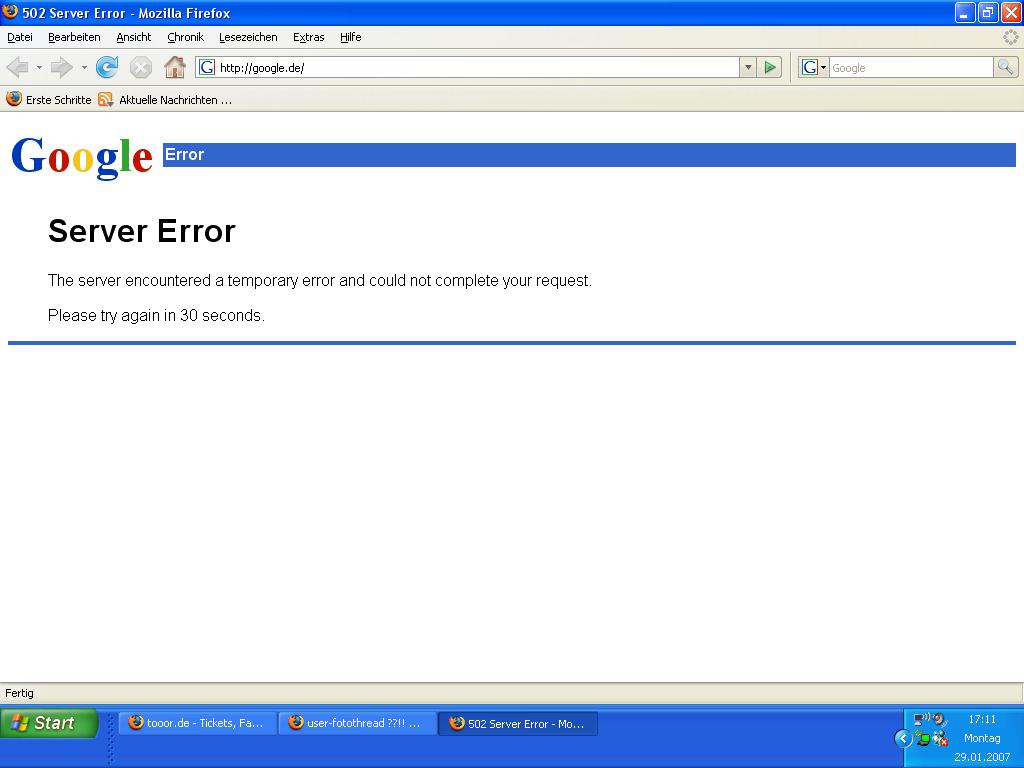The width and height of the screenshot is (1024, 768).
Task: Open the Back history dropdown arrow
Action: point(39,68)
